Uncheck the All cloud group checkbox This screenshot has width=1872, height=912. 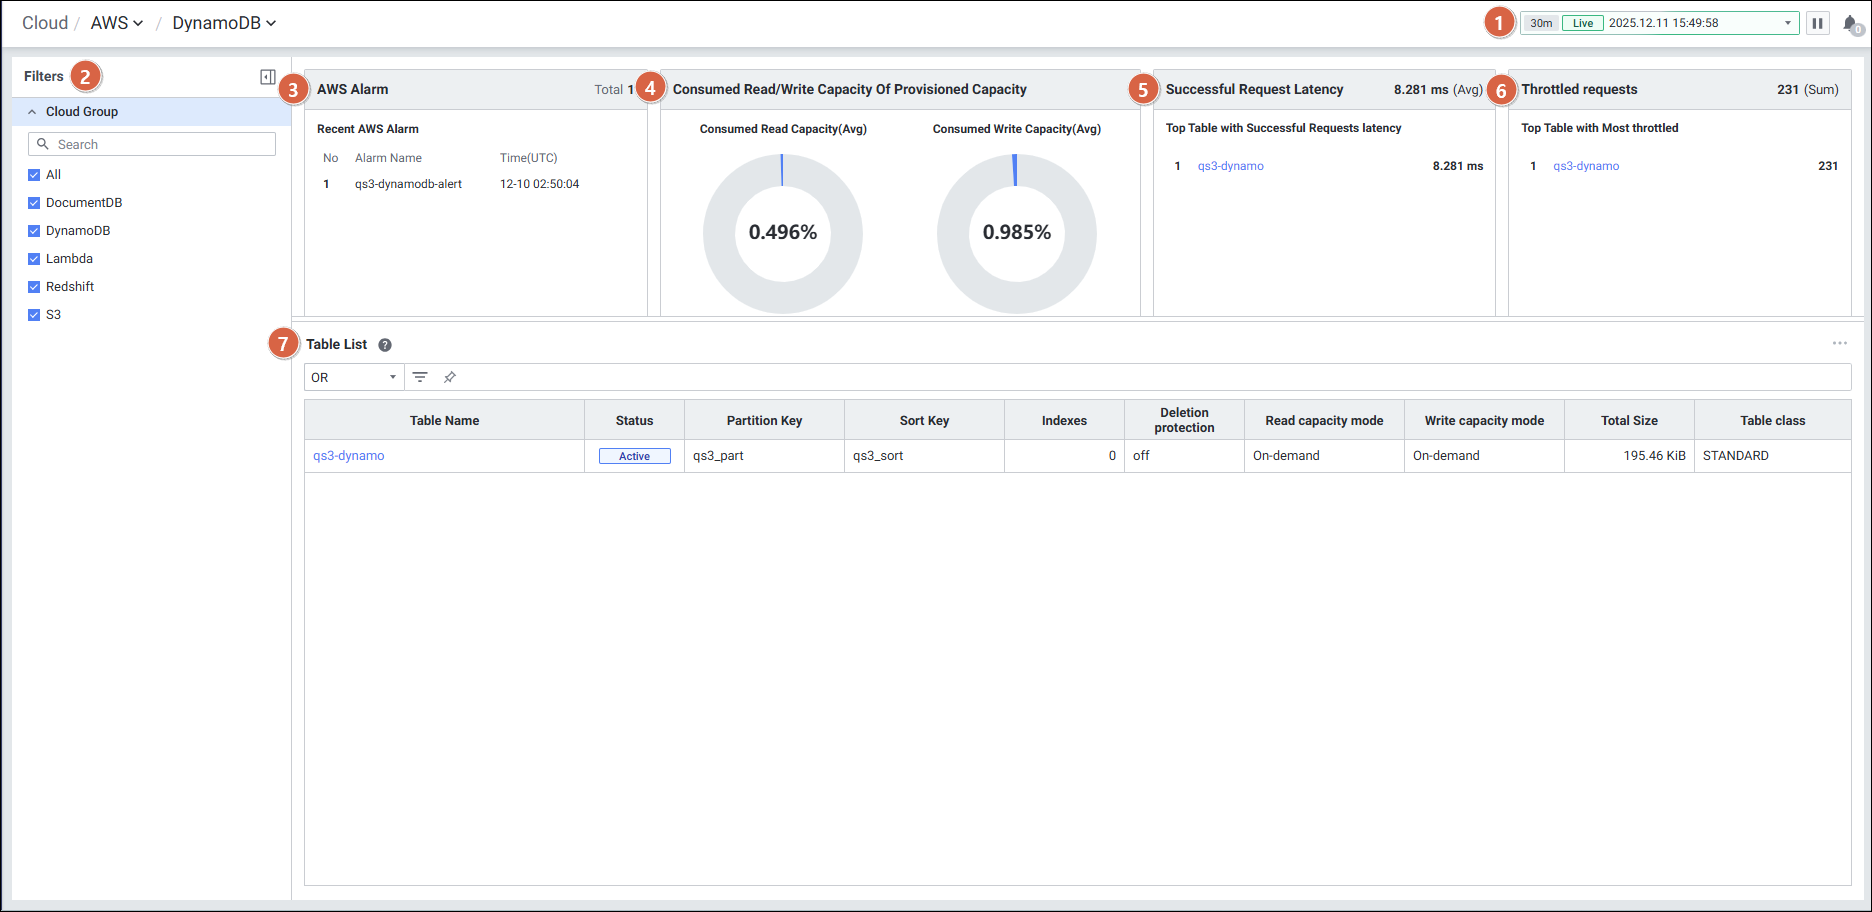click(x=34, y=175)
